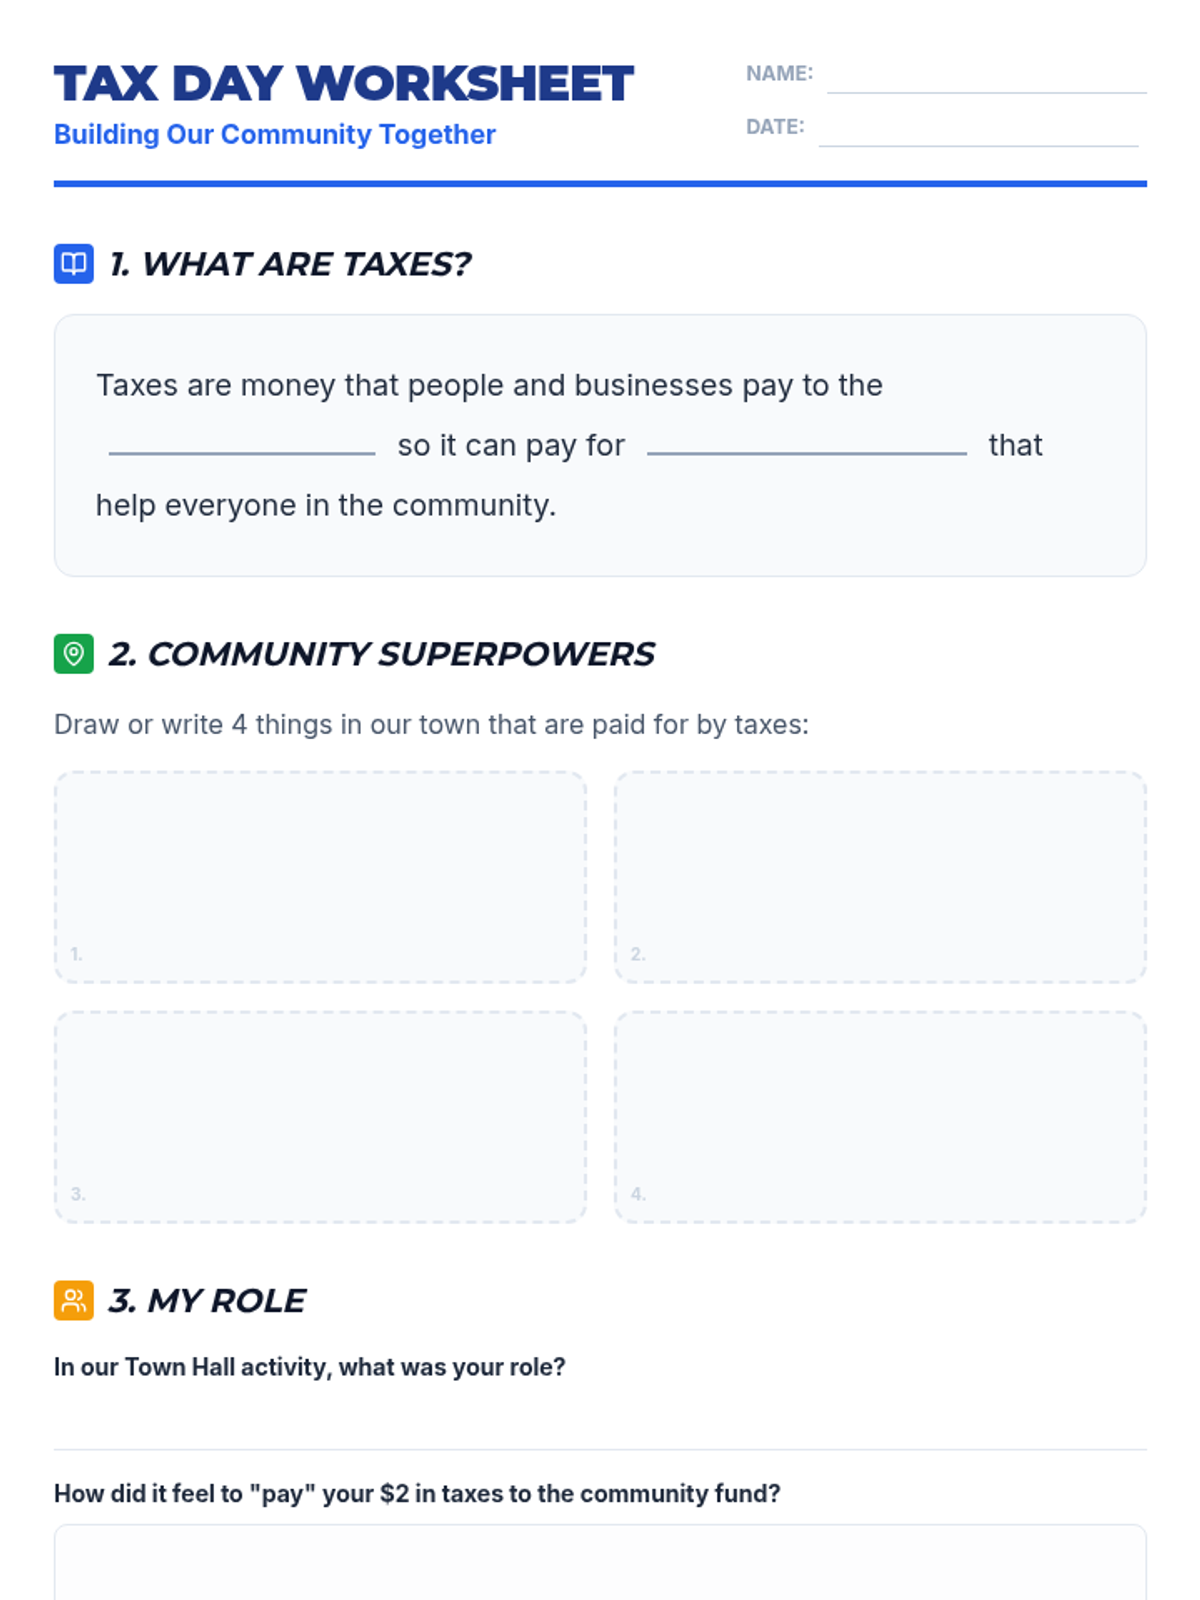This screenshot has width=1200, height=1600.
Task: Click the green map pin icon
Action: (73, 654)
